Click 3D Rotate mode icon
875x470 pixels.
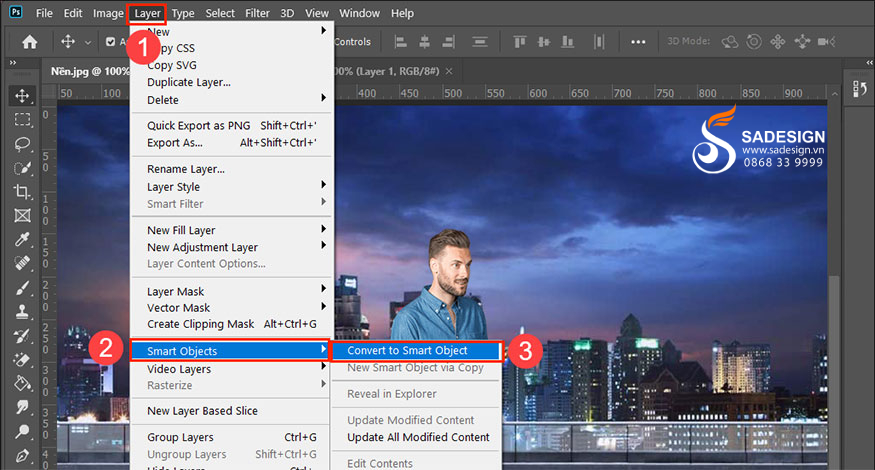729,42
